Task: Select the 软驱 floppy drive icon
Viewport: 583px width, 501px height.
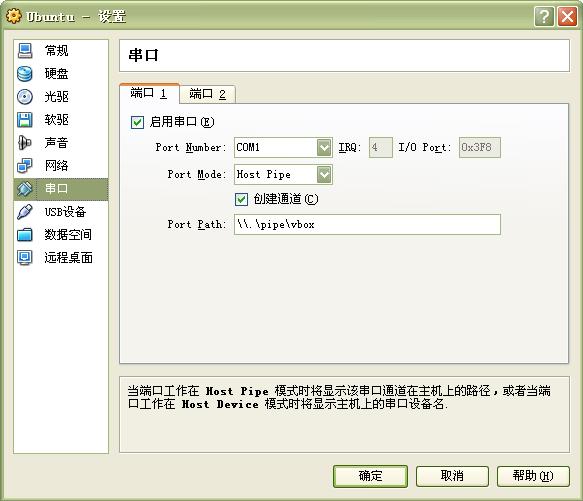Action: click(x=25, y=120)
